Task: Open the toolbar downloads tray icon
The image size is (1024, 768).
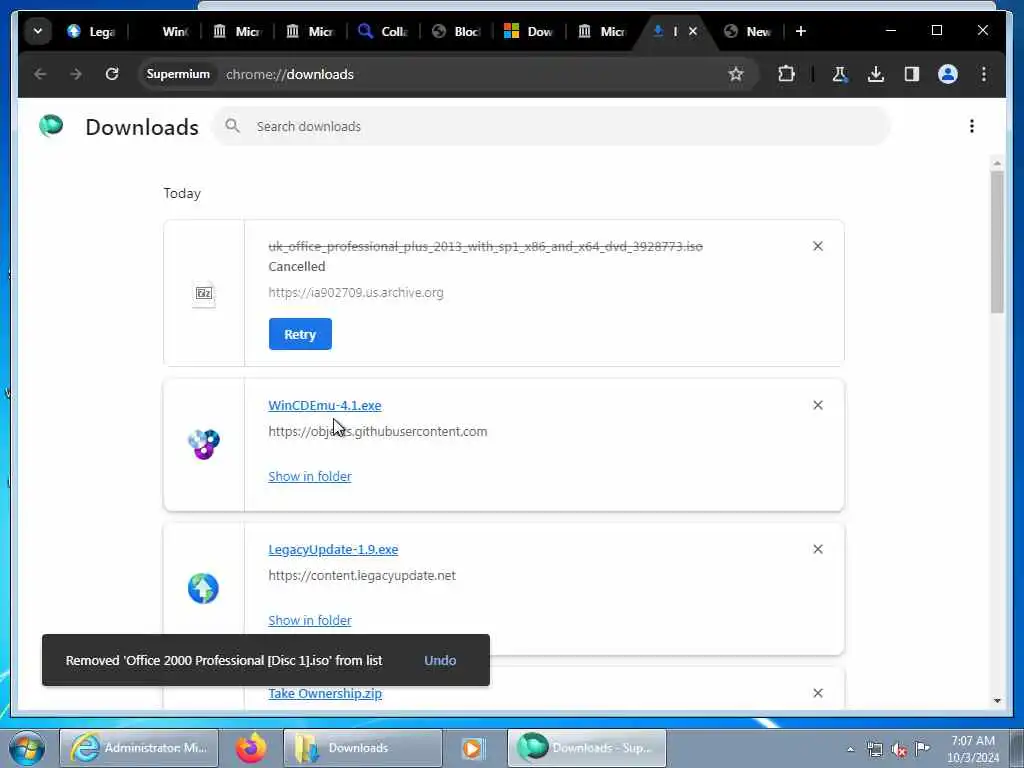Action: pyautogui.click(x=876, y=74)
